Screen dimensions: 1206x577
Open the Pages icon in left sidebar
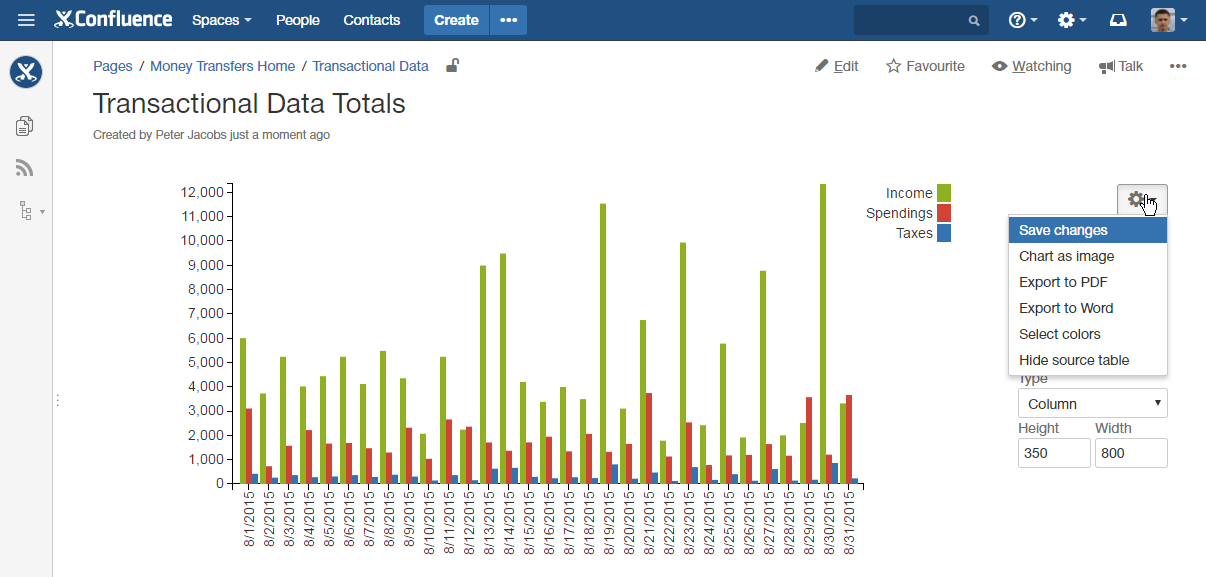(26, 125)
